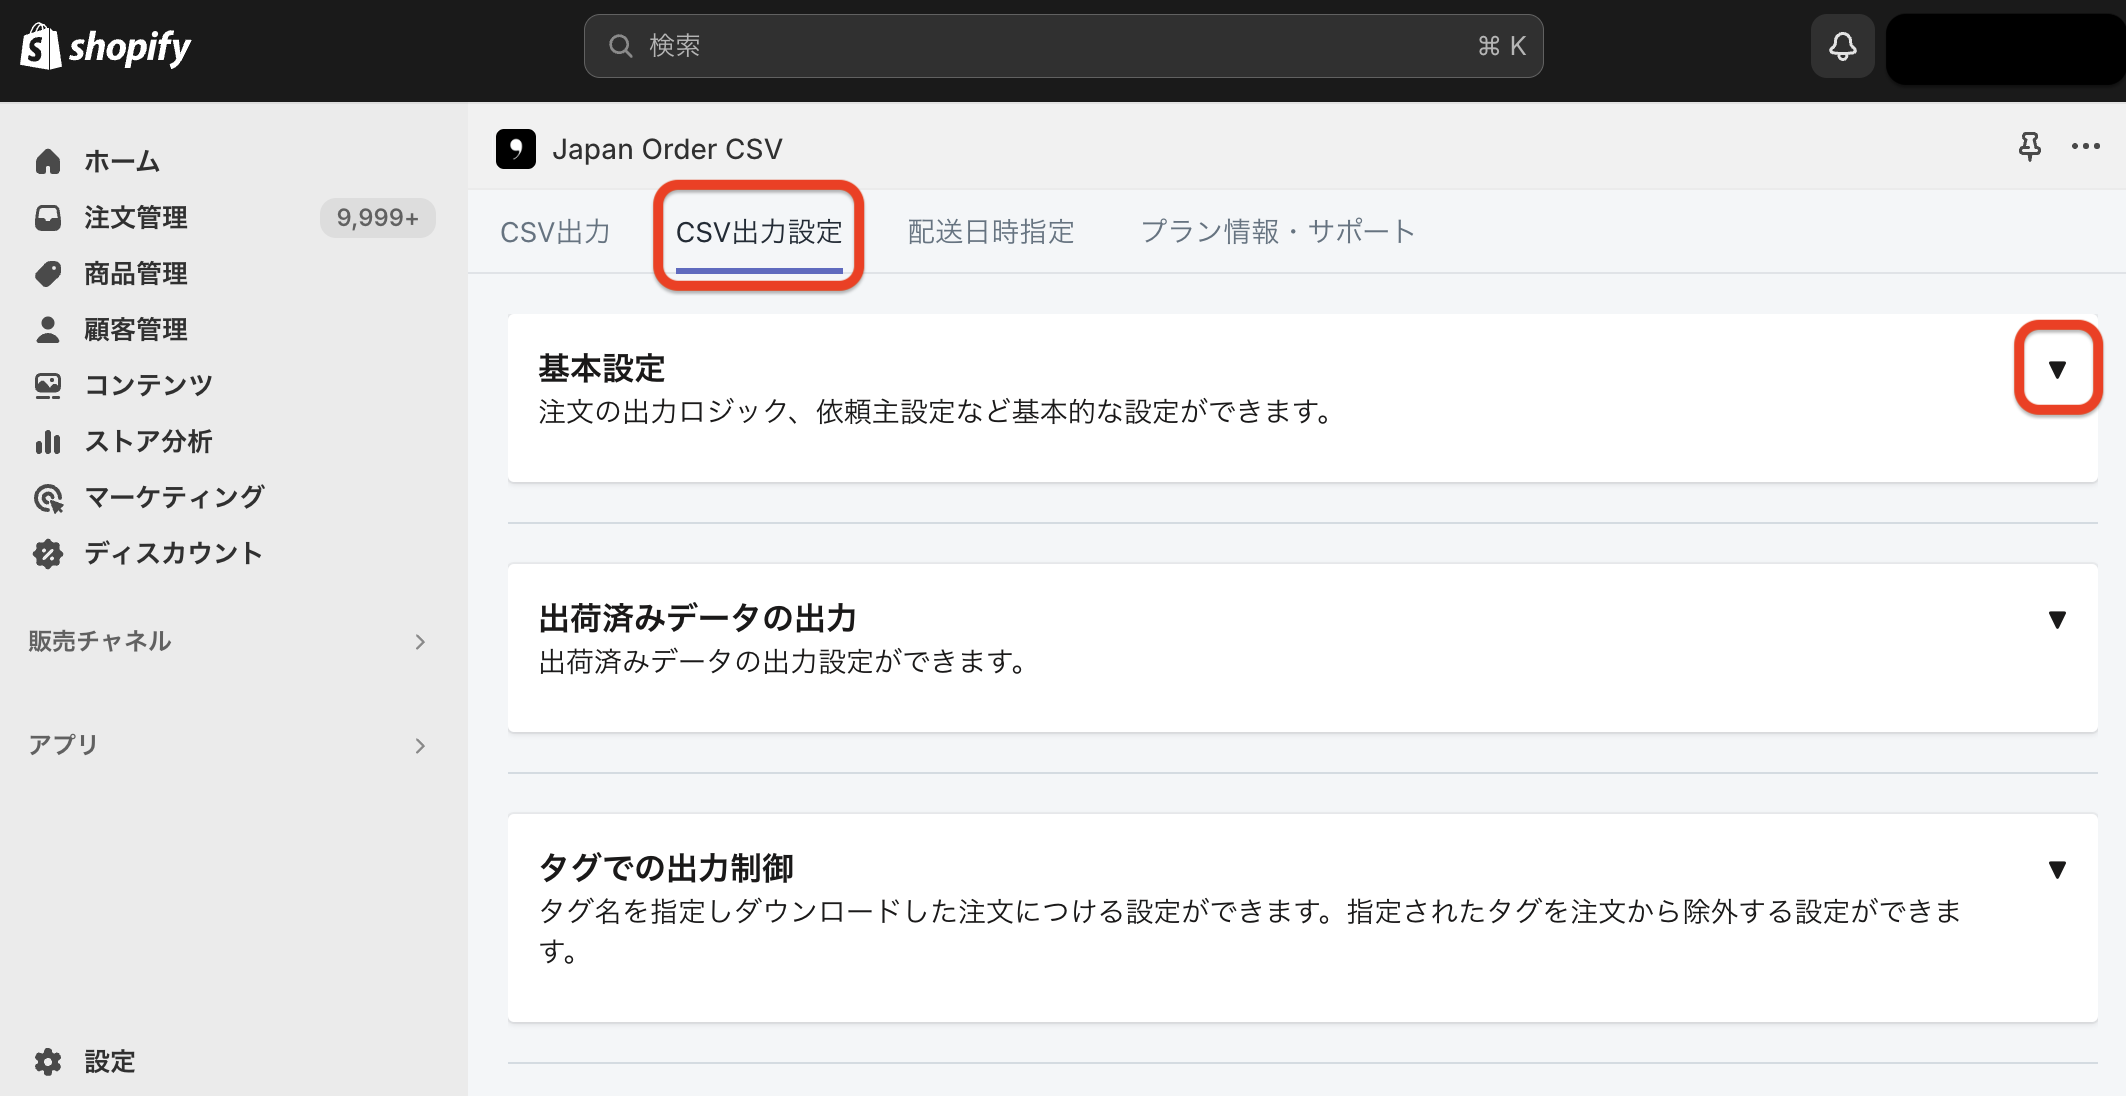Expand the タグでの出力制御 section
2126x1096 pixels.
coord(2057,869)
